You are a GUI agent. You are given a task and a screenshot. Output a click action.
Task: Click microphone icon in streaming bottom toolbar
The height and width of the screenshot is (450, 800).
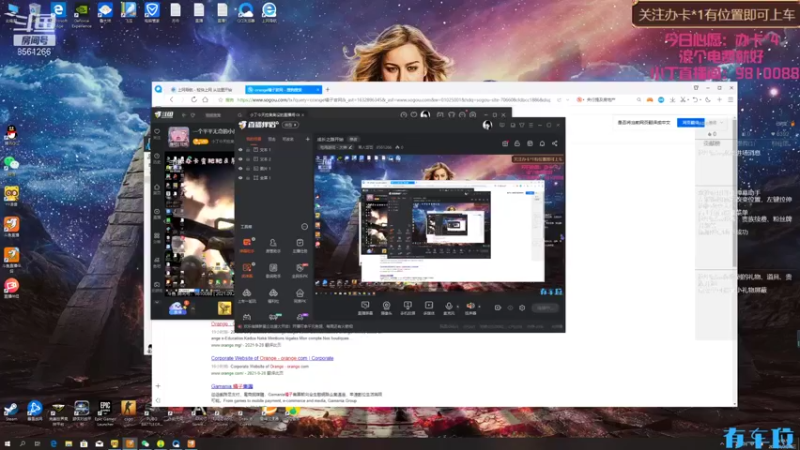(448, 307)
